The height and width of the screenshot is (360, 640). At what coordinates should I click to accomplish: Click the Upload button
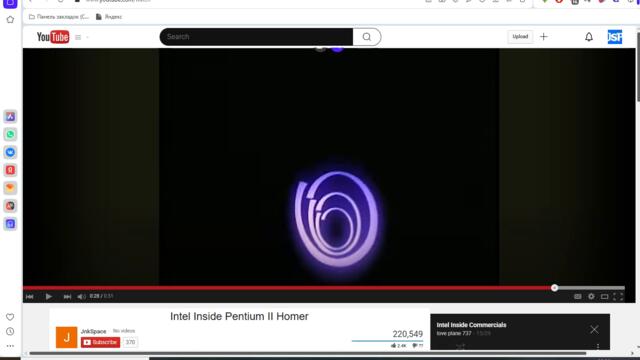point(520,37)
